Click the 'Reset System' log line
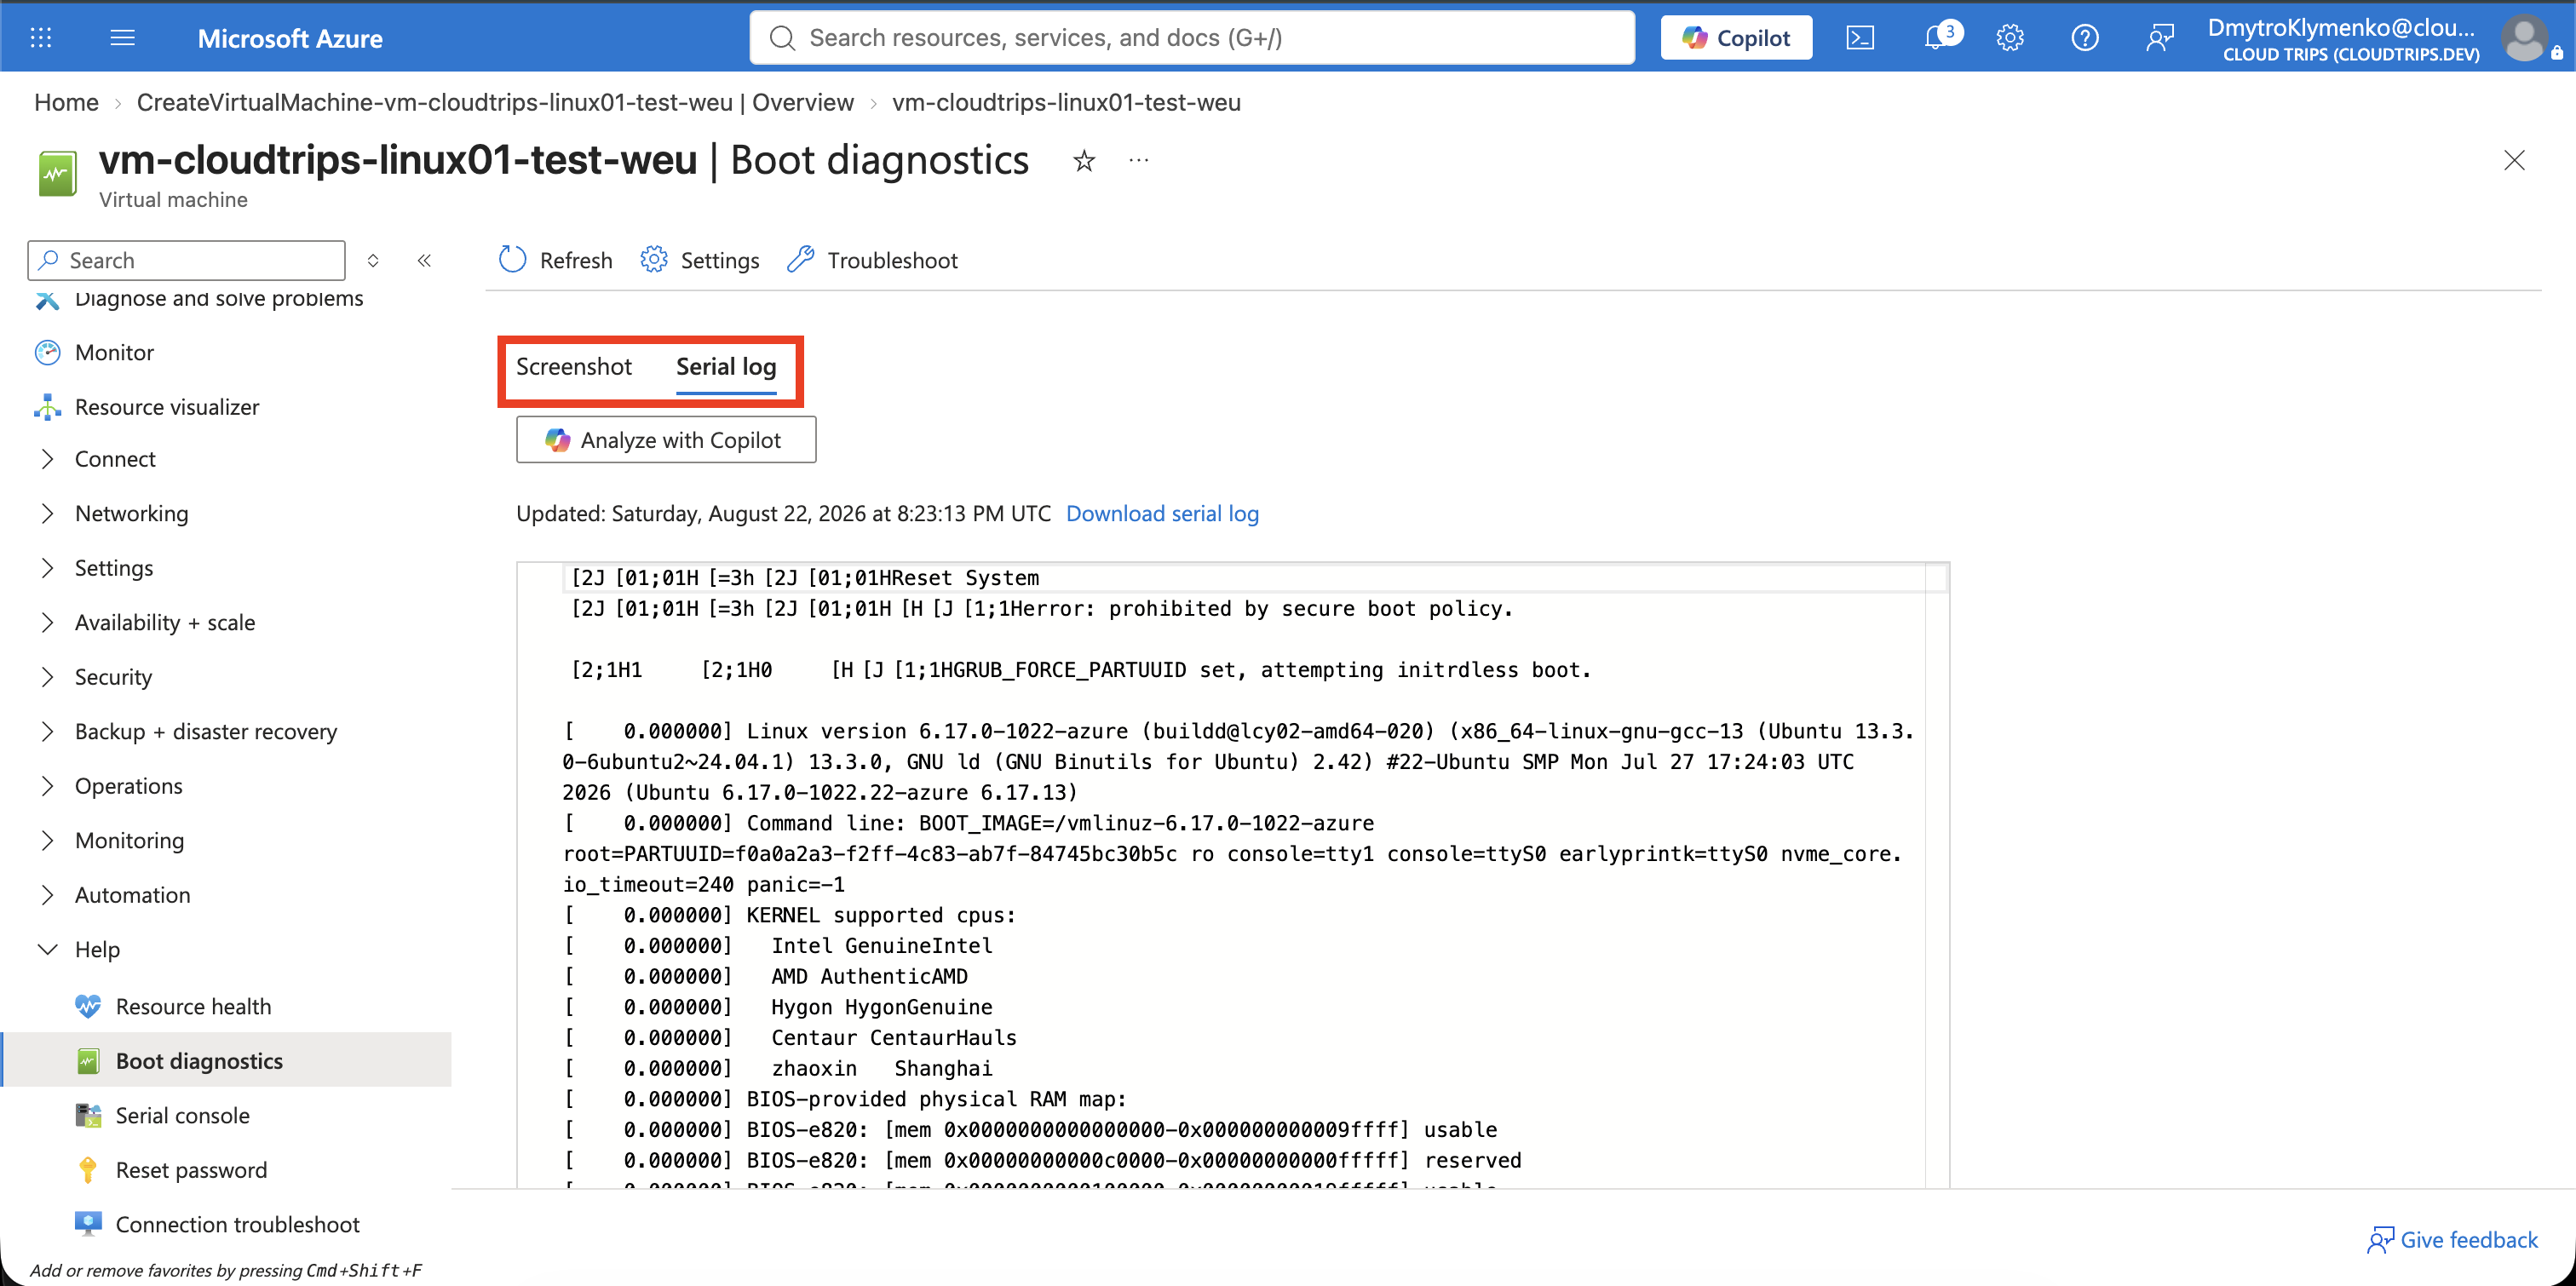 click(805, 577)
